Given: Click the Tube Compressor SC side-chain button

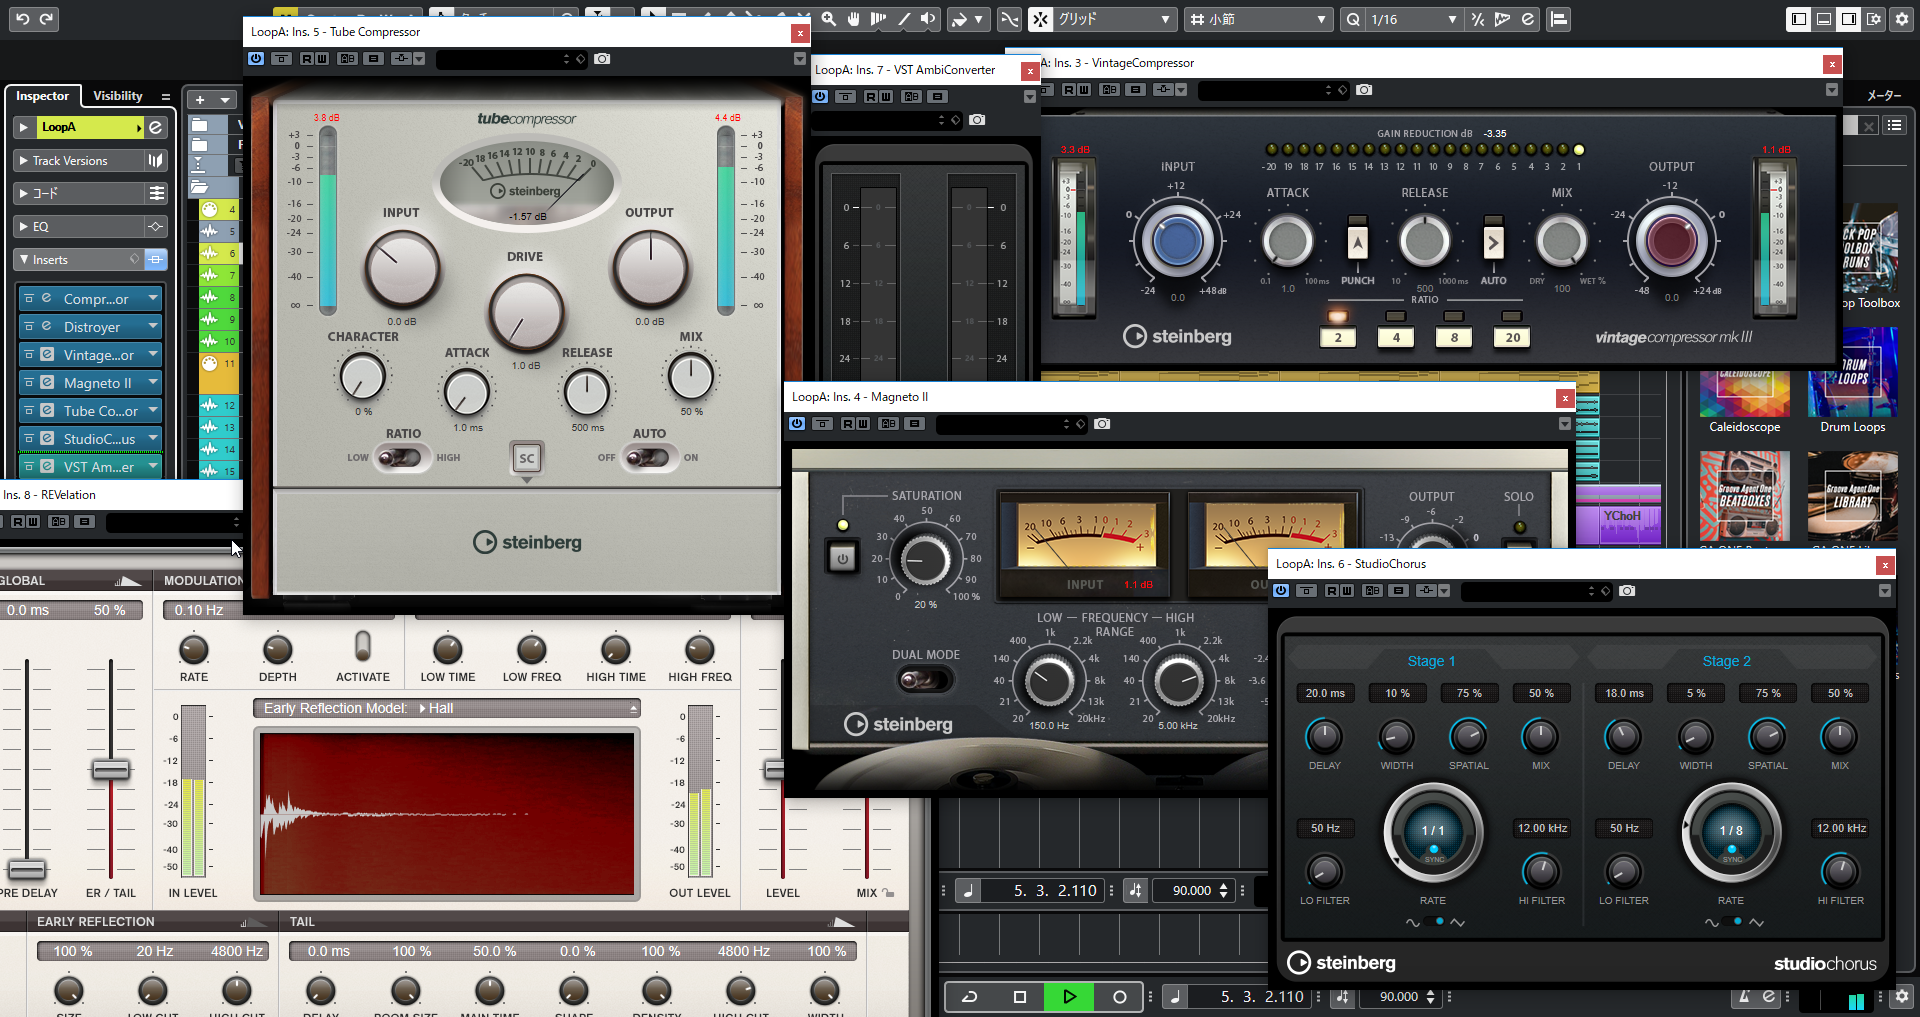Looking at the screenshot, I should pos(526,458).
